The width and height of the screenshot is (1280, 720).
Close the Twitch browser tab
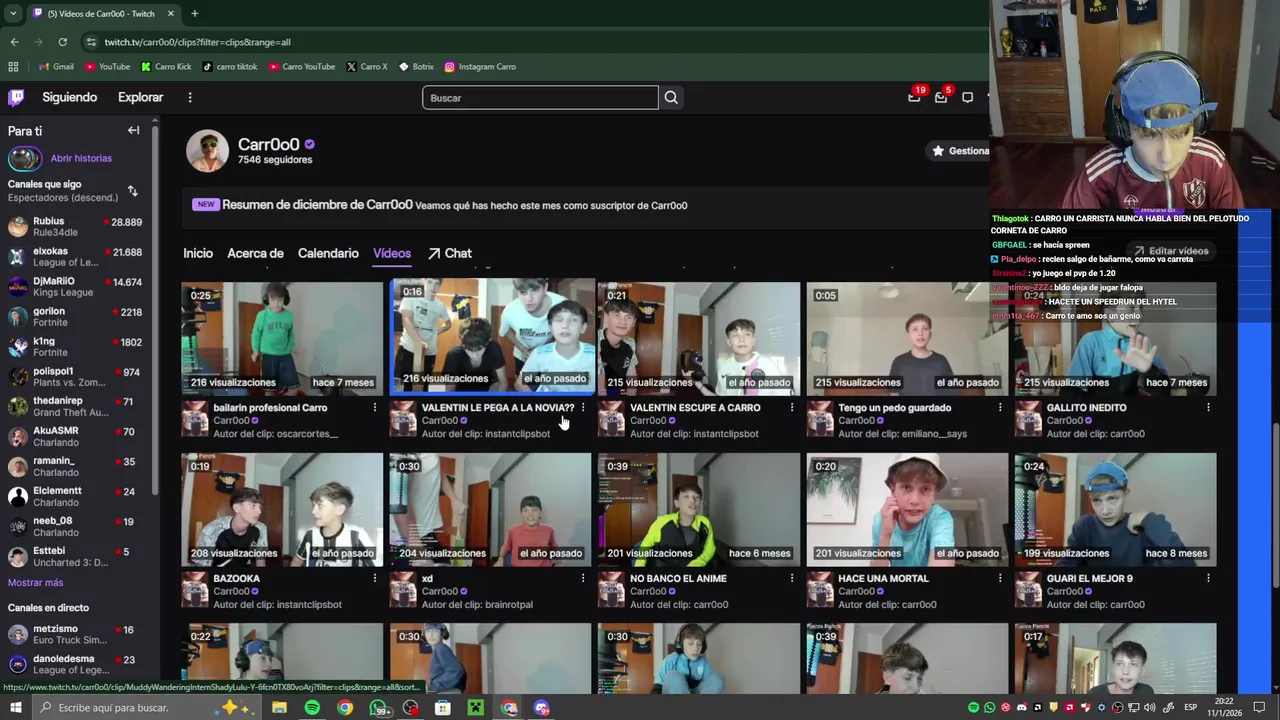click(x=170, y=14)
